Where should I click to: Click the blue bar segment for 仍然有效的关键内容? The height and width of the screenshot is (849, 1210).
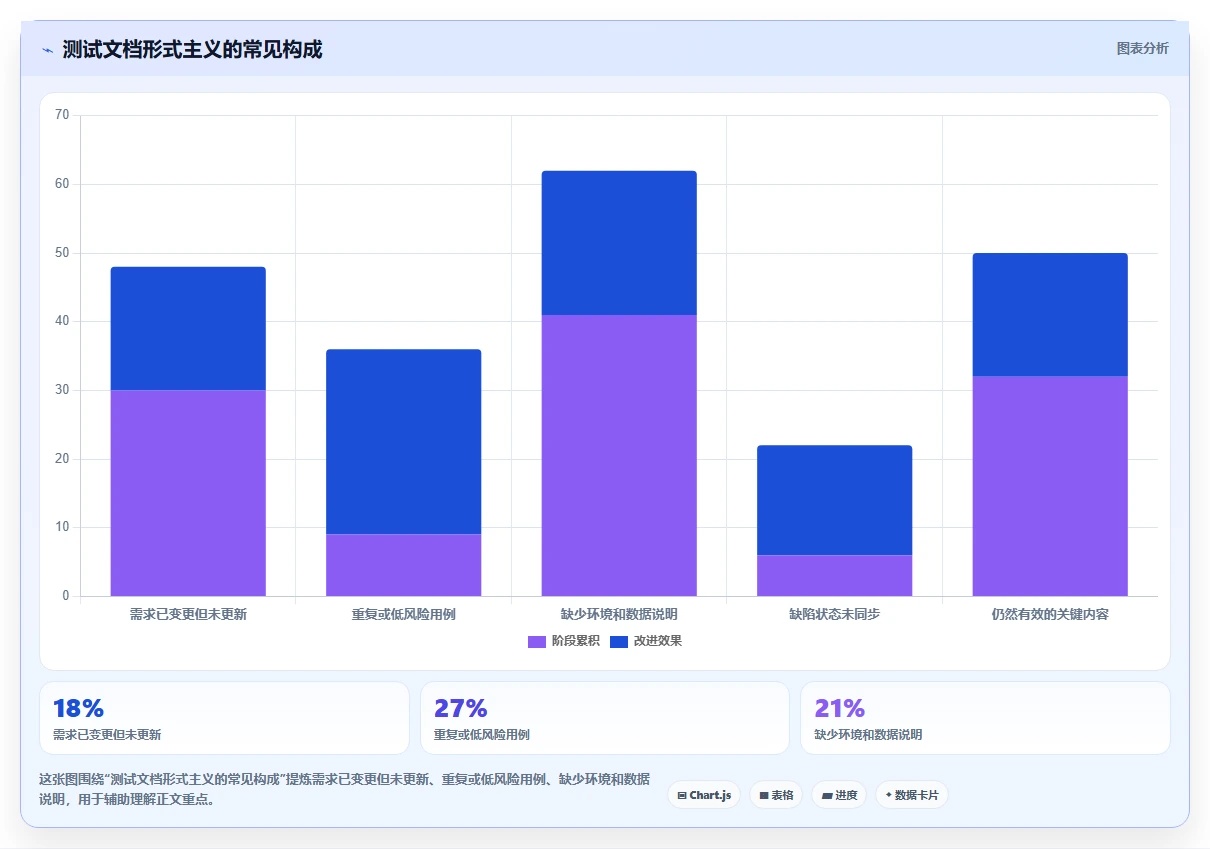(x=1050, y=315)
